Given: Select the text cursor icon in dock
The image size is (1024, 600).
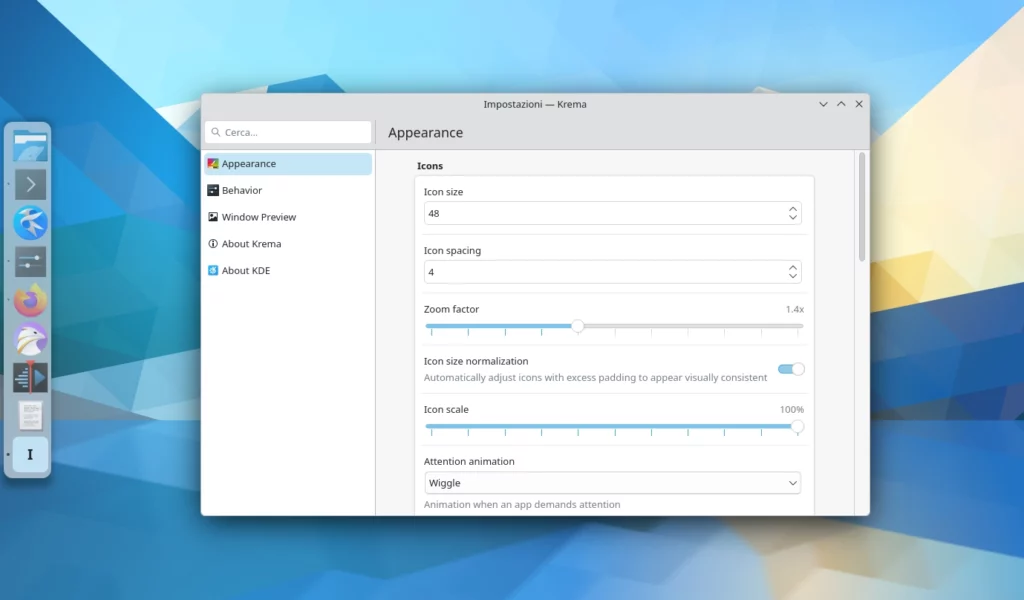Looking at the screenshot, I should [x=30, y=454].
